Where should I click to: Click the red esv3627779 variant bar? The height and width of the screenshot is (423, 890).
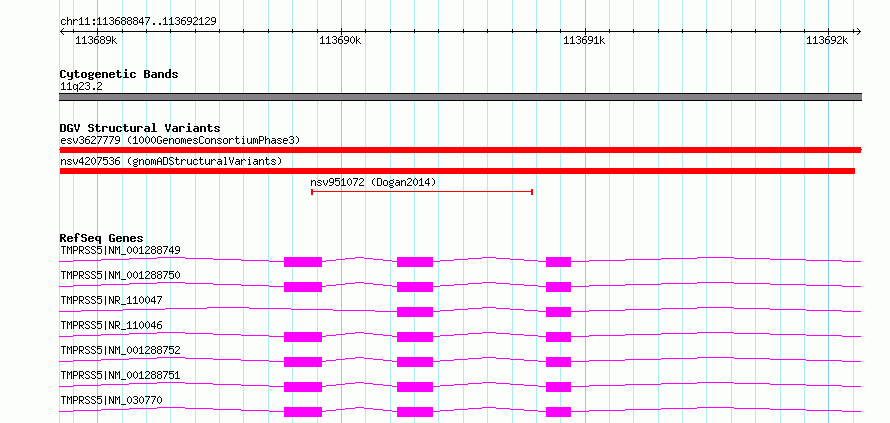pyautogui.click(x=460, y=150)
